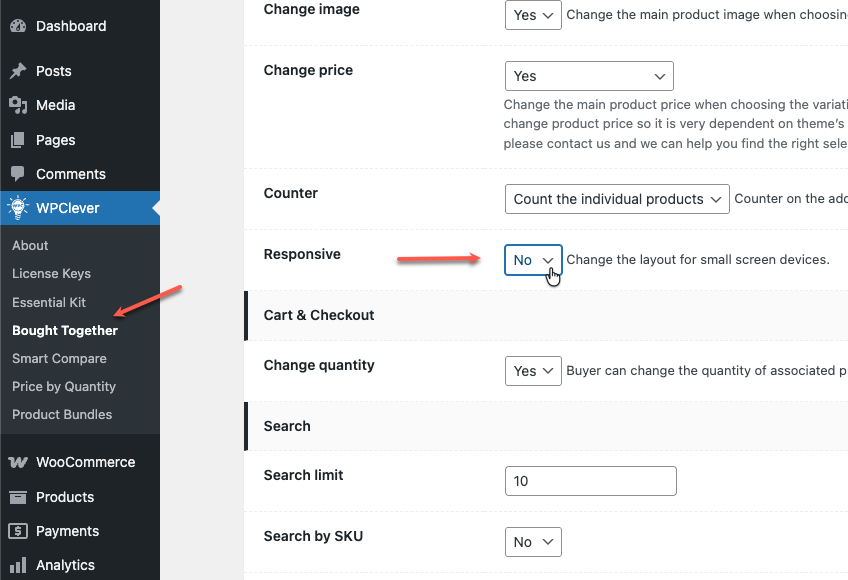This screenshot has height=580, width=848.
Task: Click the WPClever lightbulb icon
Action: pos(18,208)
